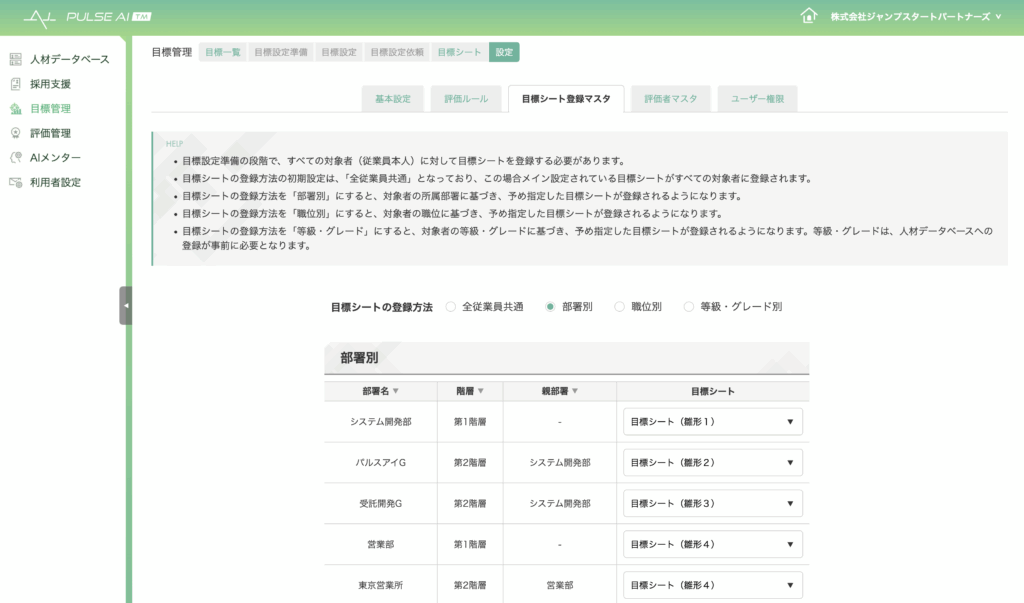The width and height of the screenshot is (1024, 603).
Task: Open the 目標シート dropdown for システム開発部
Action: [712, 422]
